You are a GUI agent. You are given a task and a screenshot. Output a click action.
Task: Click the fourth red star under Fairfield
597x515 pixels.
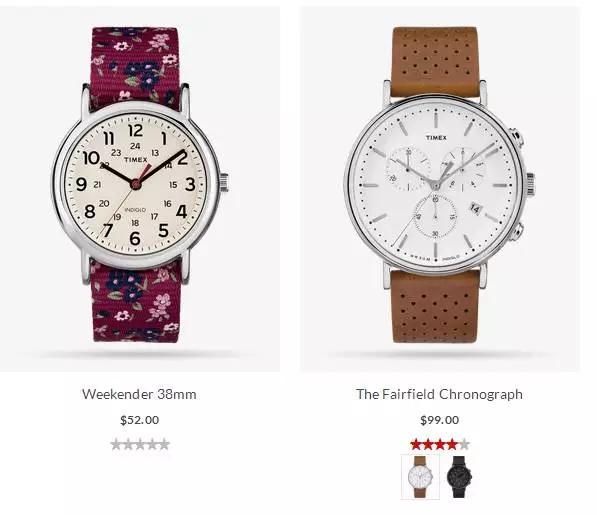pos(452,444)
